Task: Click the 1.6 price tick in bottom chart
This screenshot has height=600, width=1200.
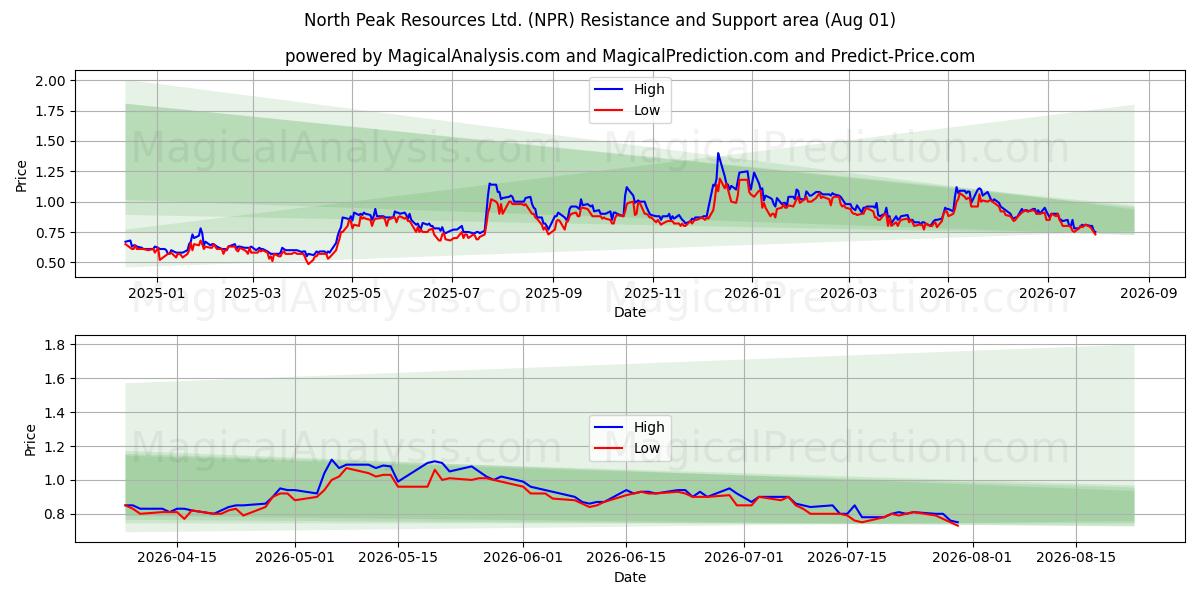Action: (56, 379)
